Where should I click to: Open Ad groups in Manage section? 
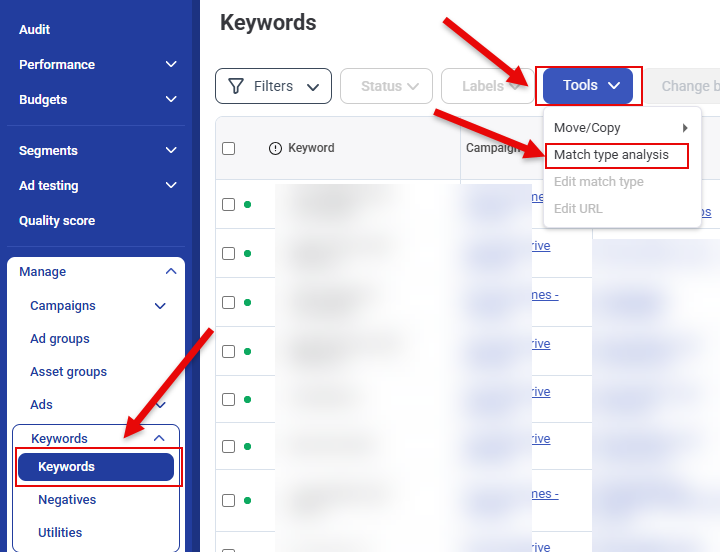[60, 339]
